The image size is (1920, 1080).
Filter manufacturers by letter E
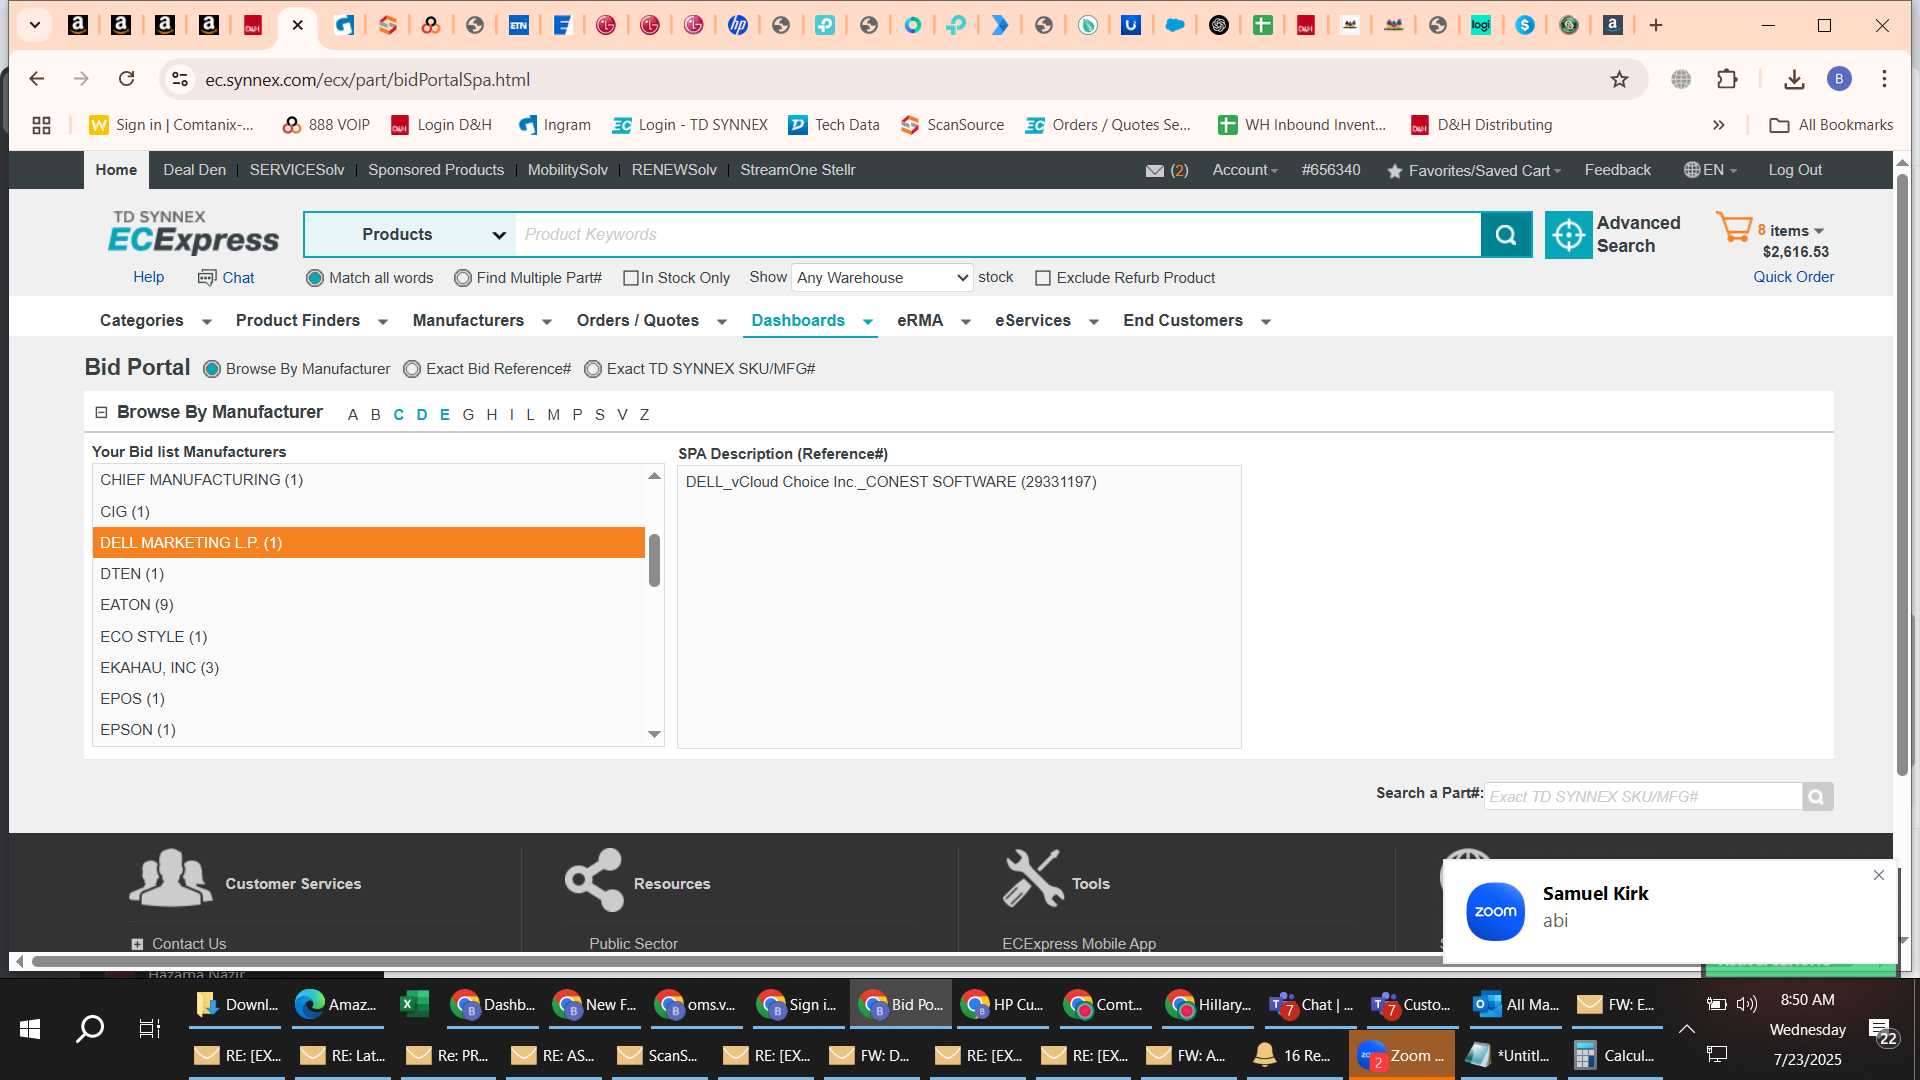coord(445,415)
